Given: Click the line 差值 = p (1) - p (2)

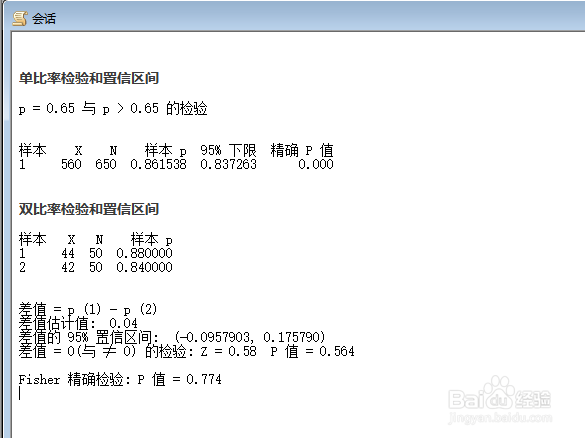Looking at the screenshot, I should coord(88,309).
